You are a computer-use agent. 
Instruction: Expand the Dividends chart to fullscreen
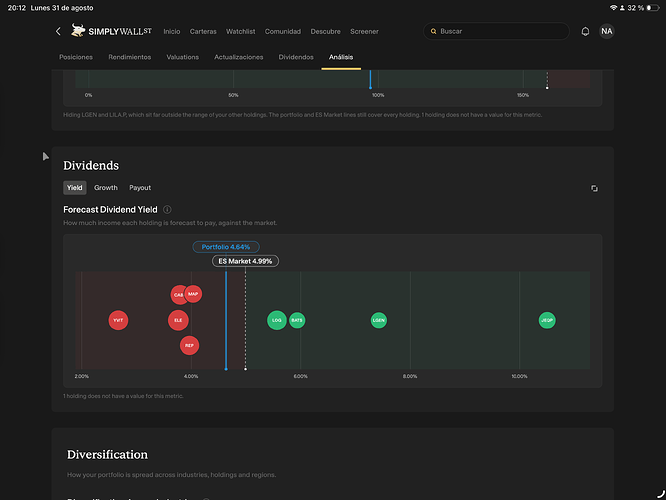594,188
